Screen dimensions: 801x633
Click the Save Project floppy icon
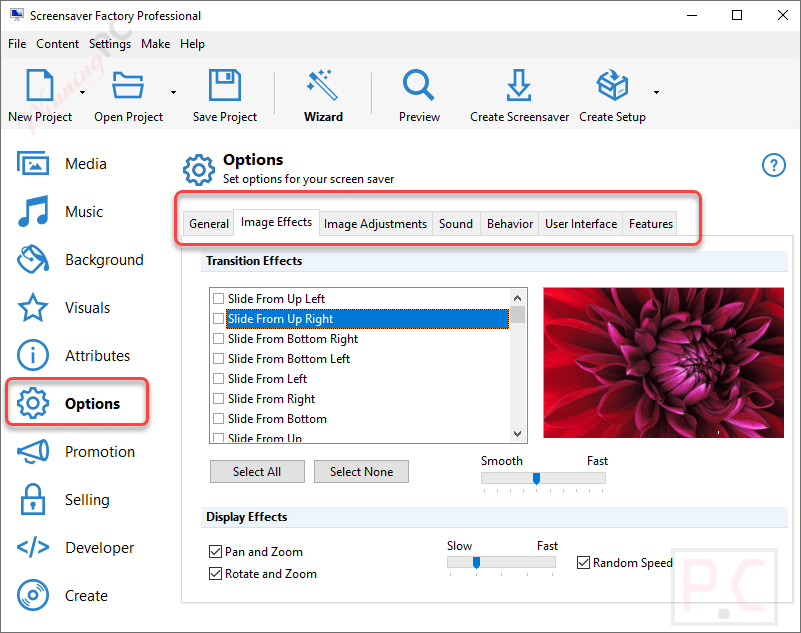click(224, 85)
